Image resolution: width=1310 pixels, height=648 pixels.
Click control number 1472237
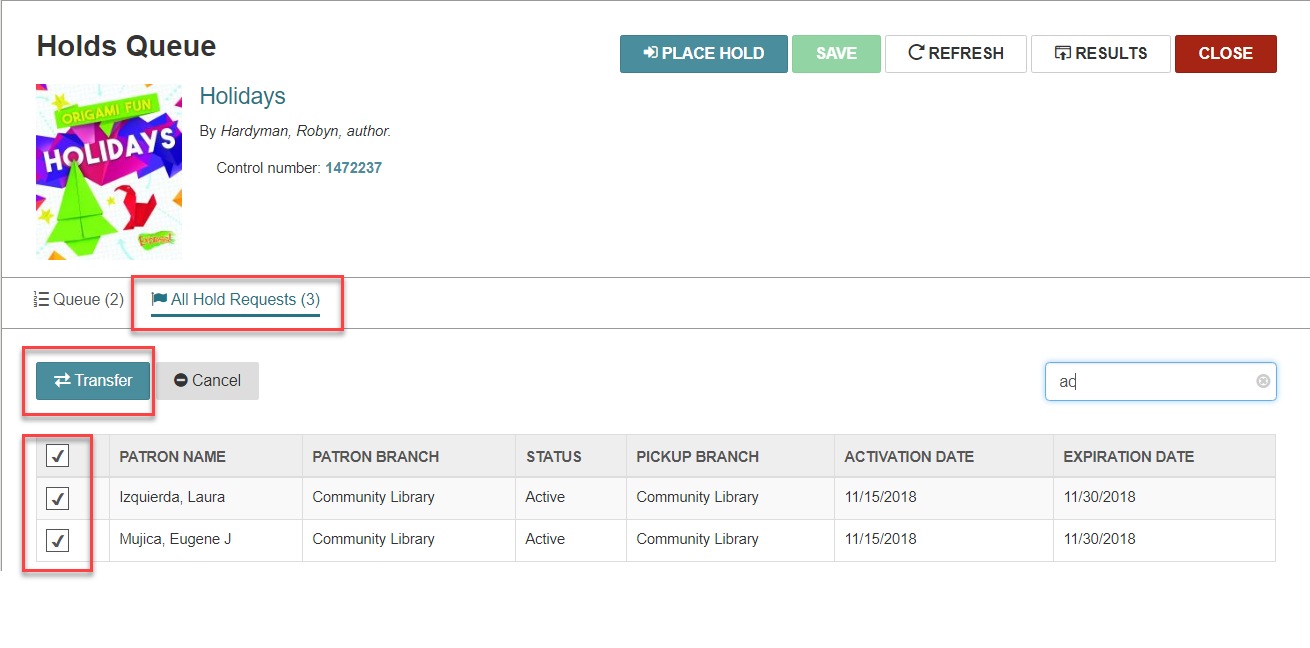pos(353,168)
